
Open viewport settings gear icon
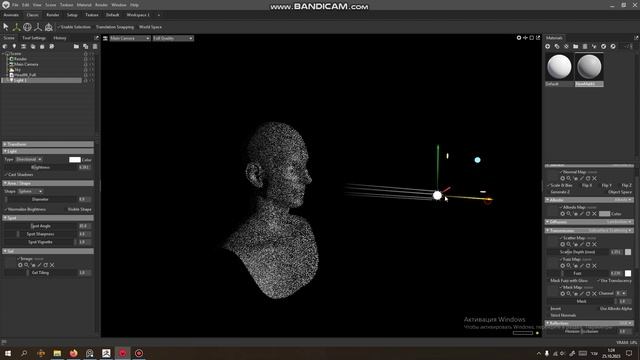pos(519,38)
